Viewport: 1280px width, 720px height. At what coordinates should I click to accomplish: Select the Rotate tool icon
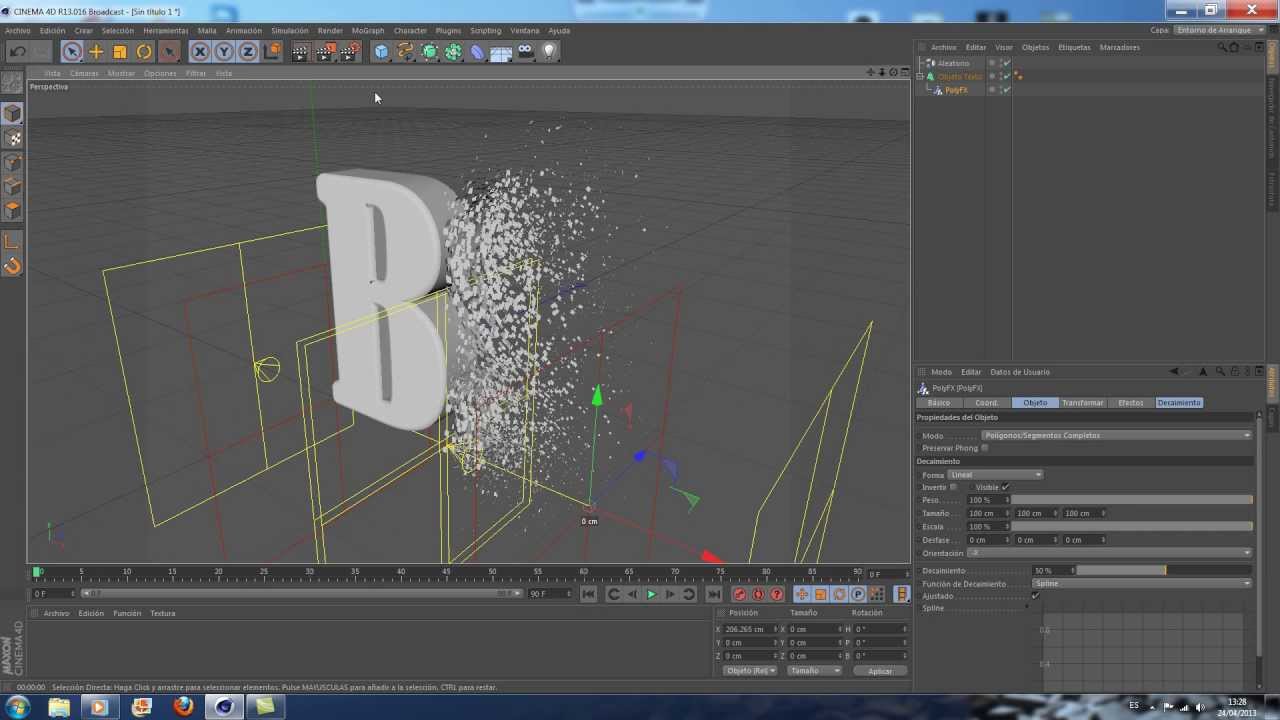tap(144, 52)
